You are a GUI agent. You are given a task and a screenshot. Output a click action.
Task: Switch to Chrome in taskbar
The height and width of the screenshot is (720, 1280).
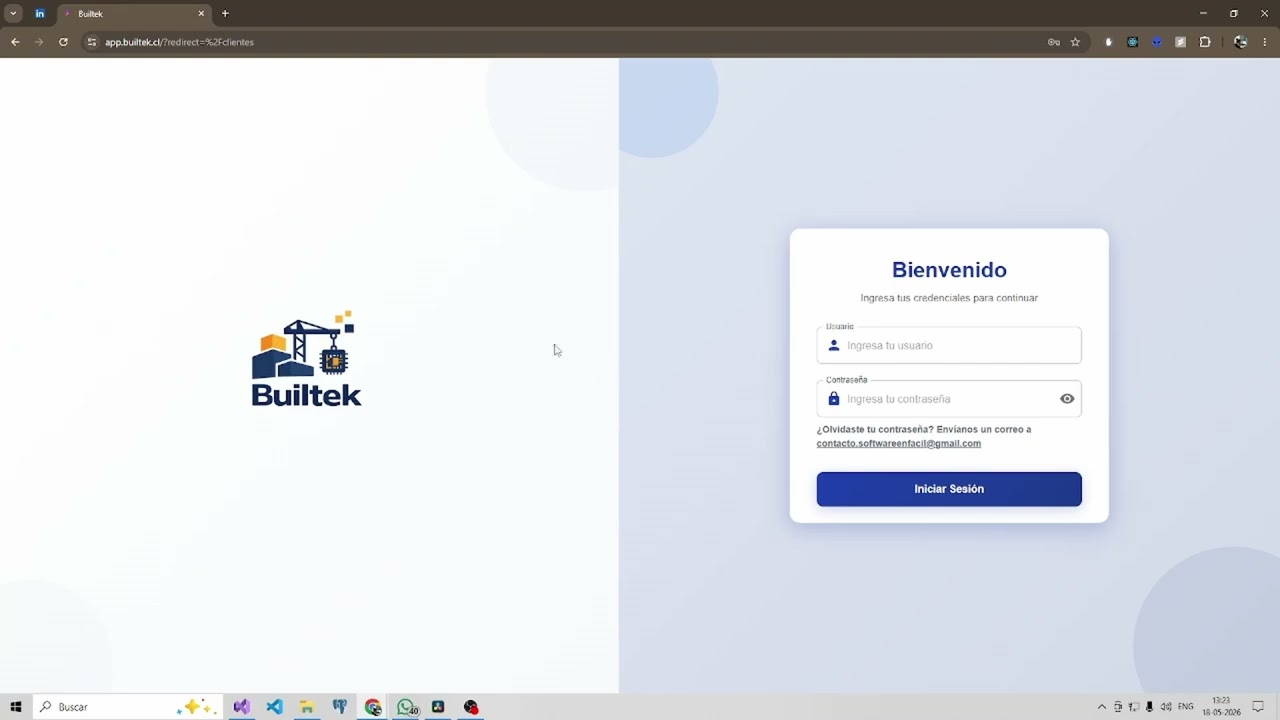click(x=373, y=707)
